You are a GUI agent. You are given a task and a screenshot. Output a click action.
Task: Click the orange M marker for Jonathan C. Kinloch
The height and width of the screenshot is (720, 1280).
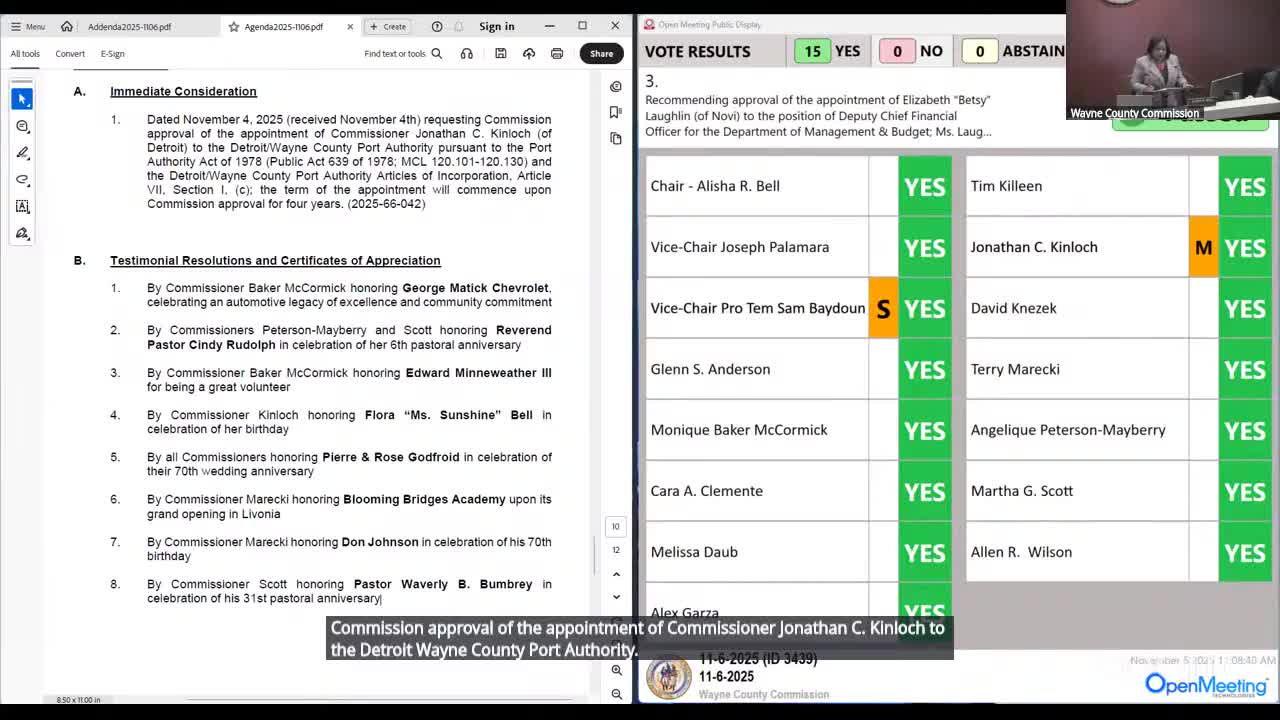coord(1203,247)
